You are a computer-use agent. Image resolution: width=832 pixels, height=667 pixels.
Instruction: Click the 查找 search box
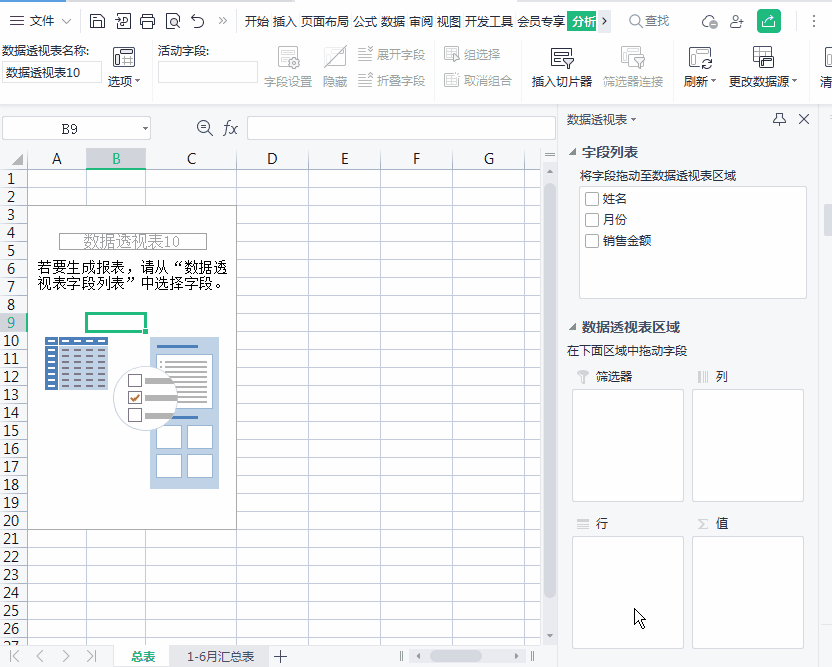coord(649,21)
